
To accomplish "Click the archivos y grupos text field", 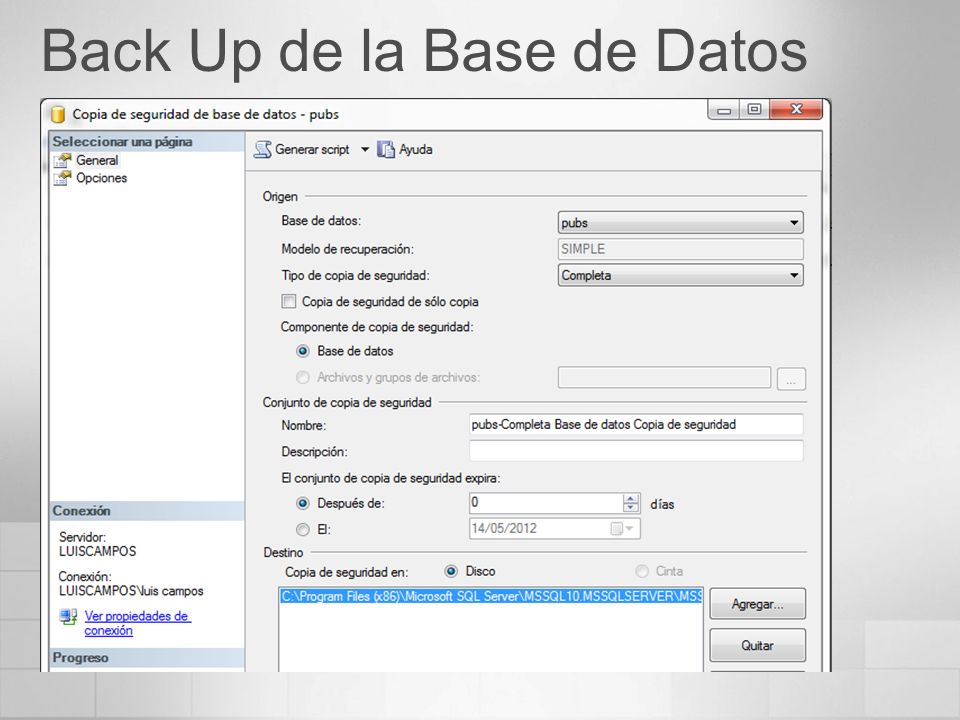I will point(664,377).
